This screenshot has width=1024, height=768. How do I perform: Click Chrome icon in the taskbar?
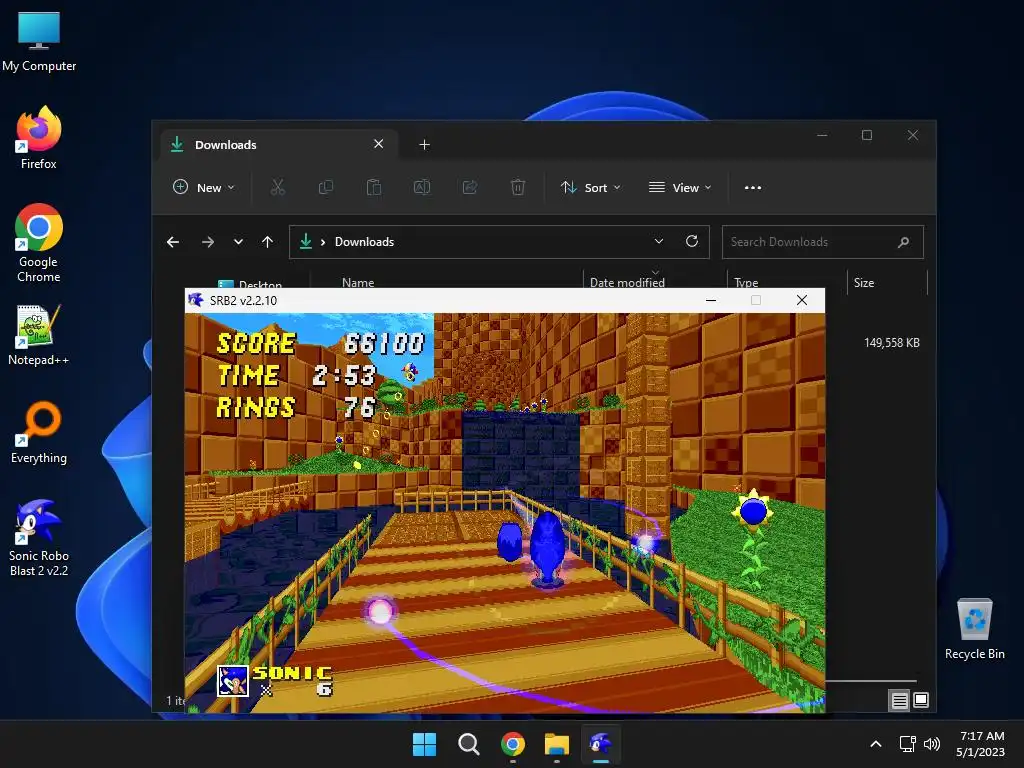click(x=513, y=744)
